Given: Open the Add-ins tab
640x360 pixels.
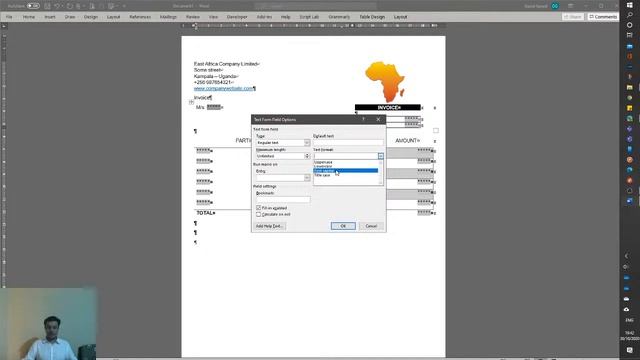Looking at the screenshot, I should coord(264,17).
